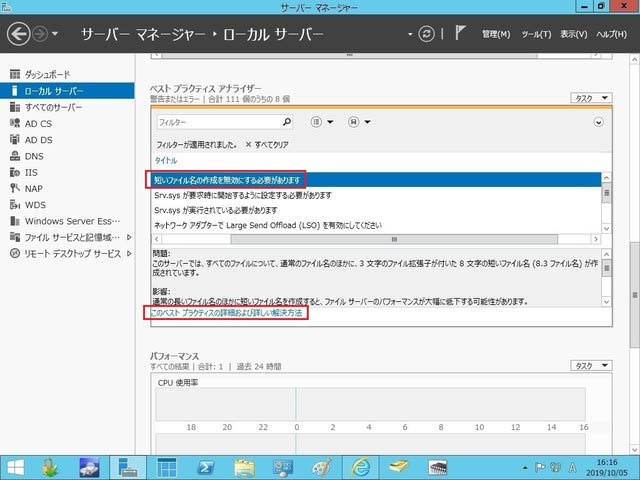The image size is (640, 480).
Task: Select Srv.sys が要求時に開始する result row
Action: click(x=376, y=195)
